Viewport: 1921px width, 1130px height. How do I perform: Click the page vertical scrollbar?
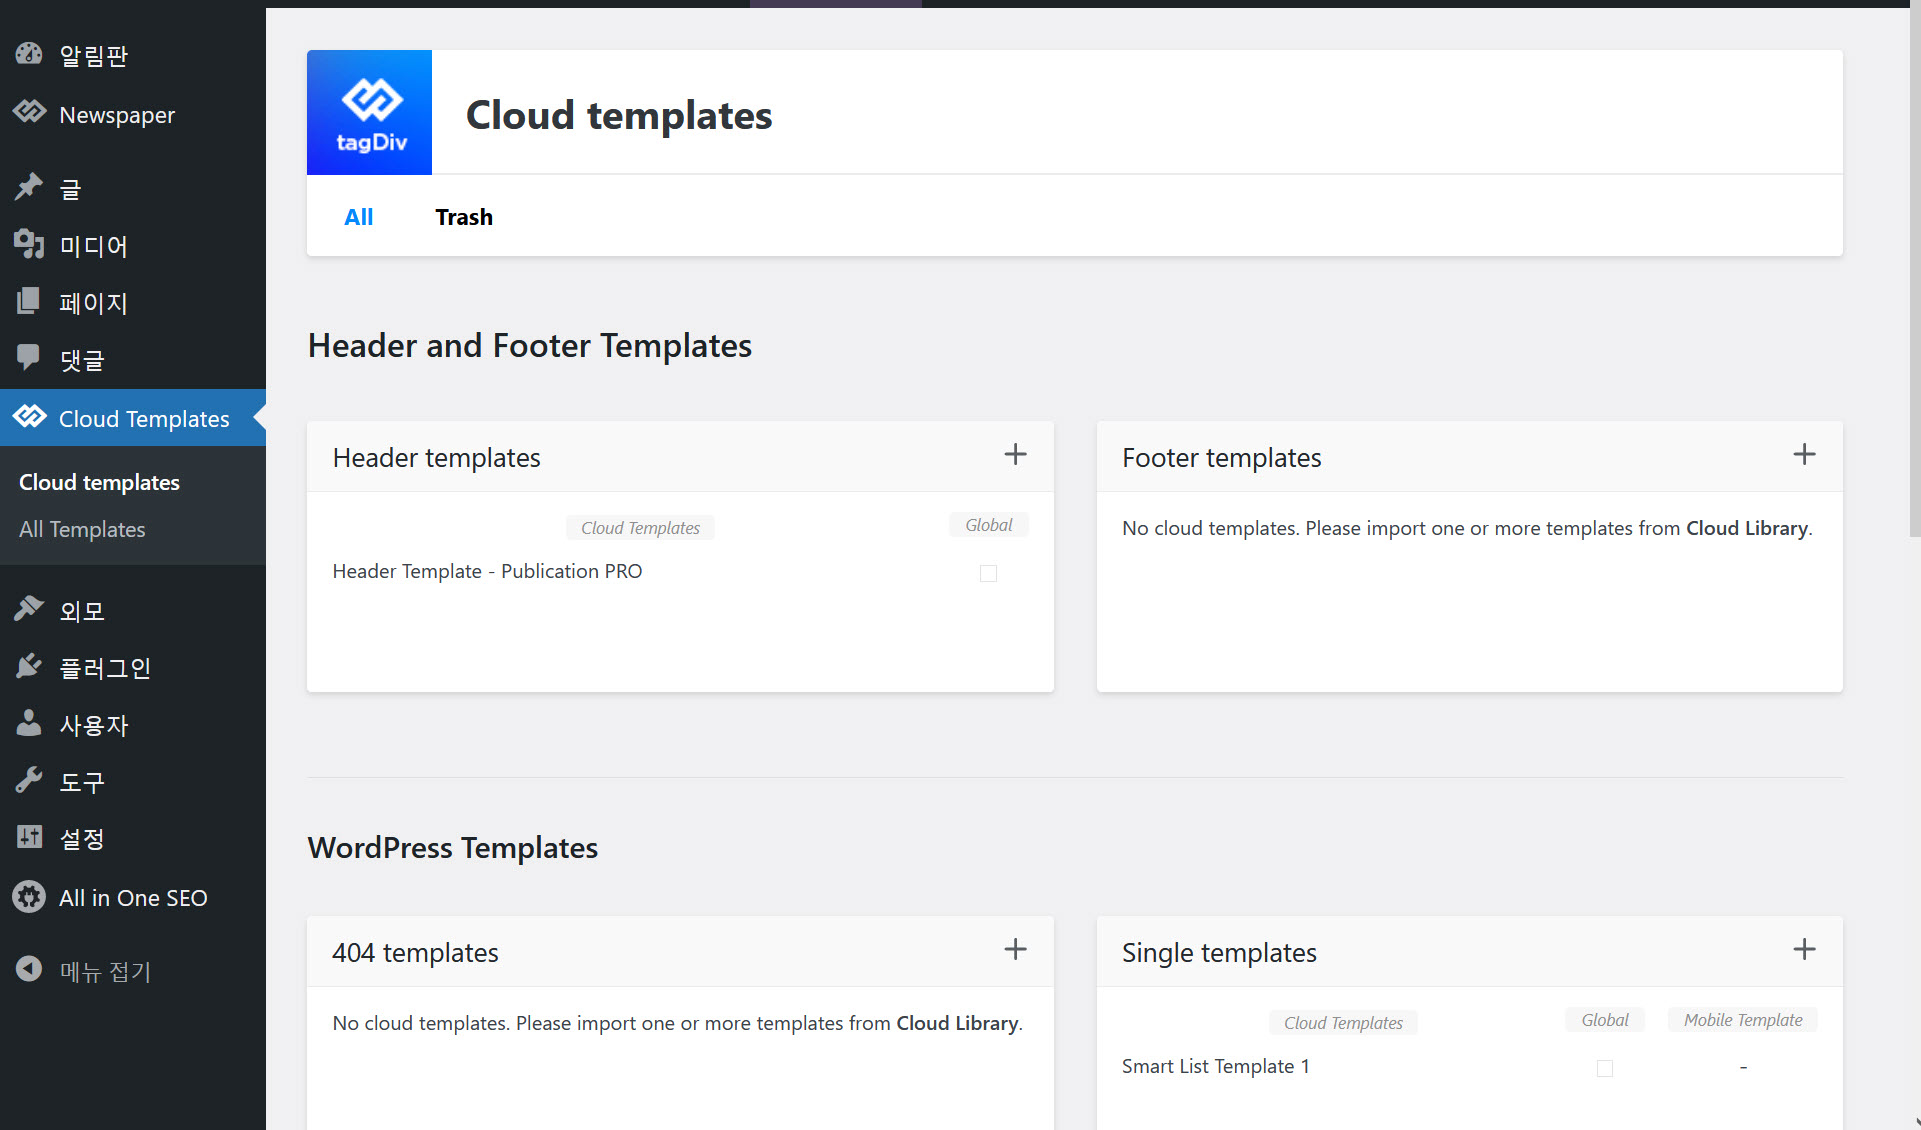coord(1914,270)
